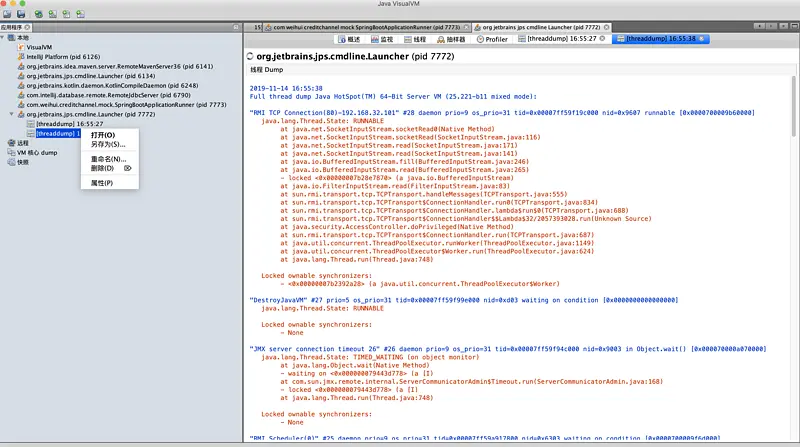Click icon beside RemoteJdbcServer (pid 6790)
The height and width of the screenshot is (447, 800).
[x=21, y=95]
